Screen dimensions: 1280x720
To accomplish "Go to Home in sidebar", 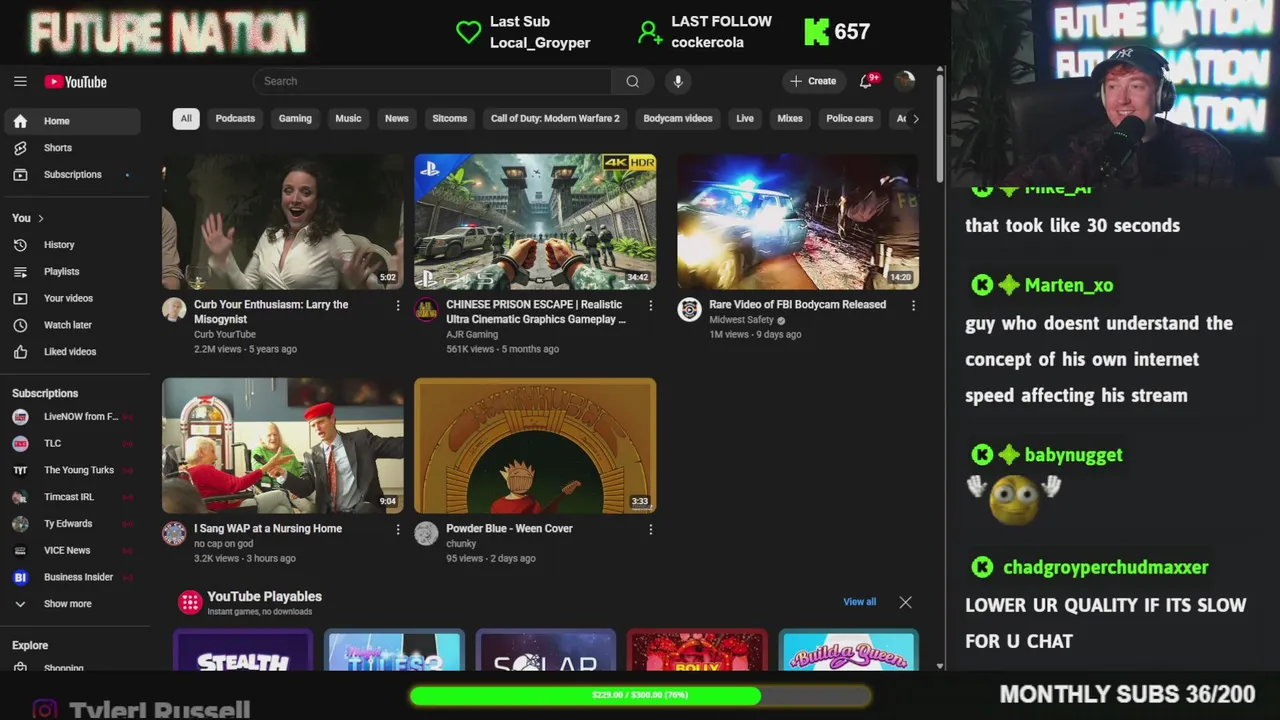I will tap(70, 121).
